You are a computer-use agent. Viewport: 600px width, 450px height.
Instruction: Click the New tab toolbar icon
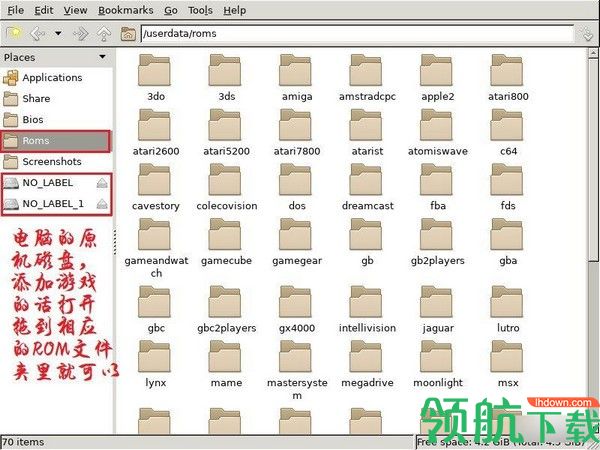pos(15,34)
